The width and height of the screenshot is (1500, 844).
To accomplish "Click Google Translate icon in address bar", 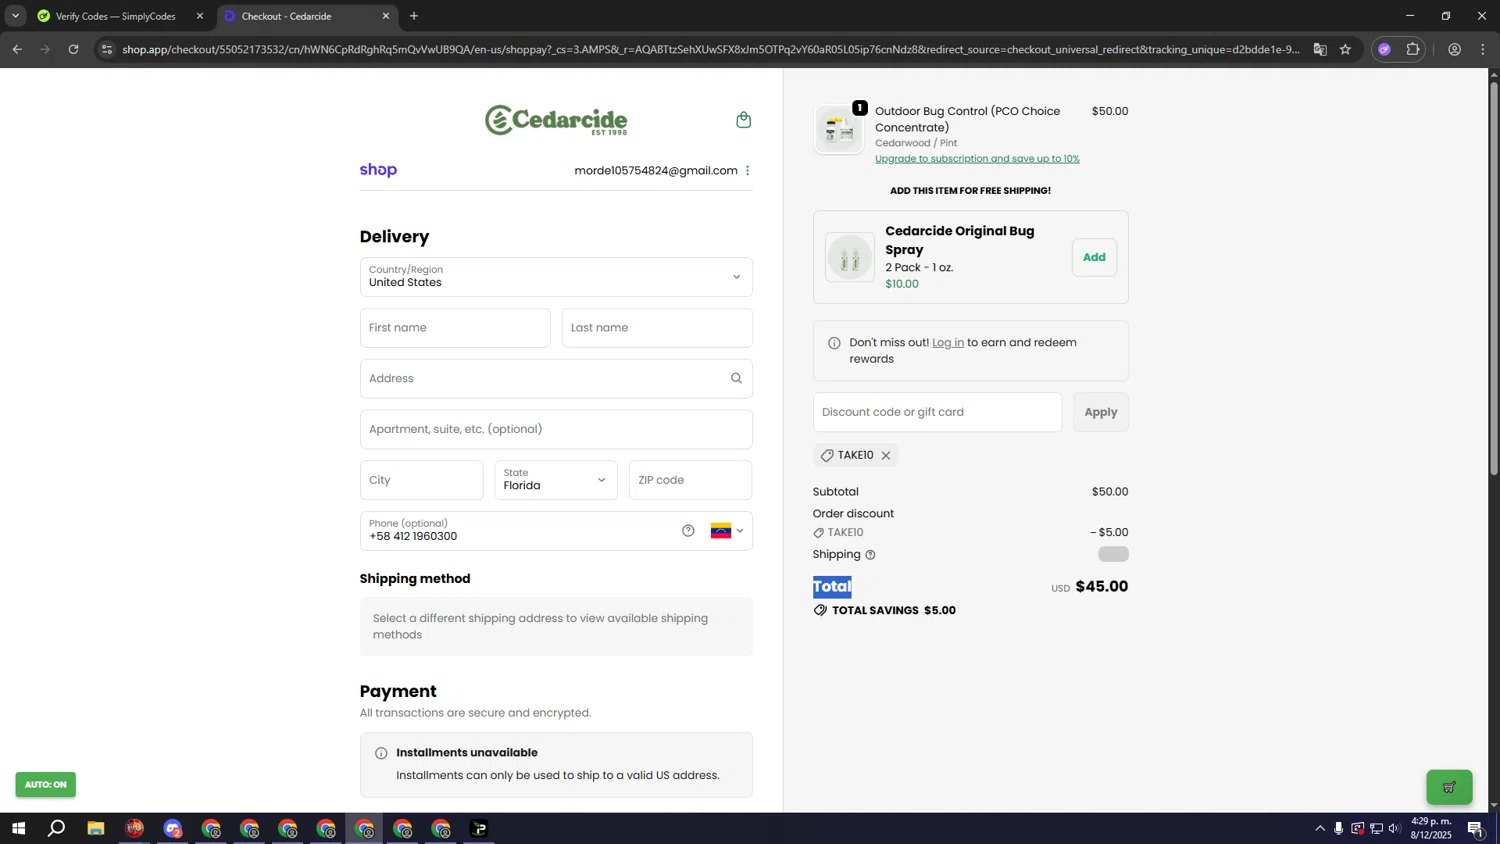I will (1320, 49).
